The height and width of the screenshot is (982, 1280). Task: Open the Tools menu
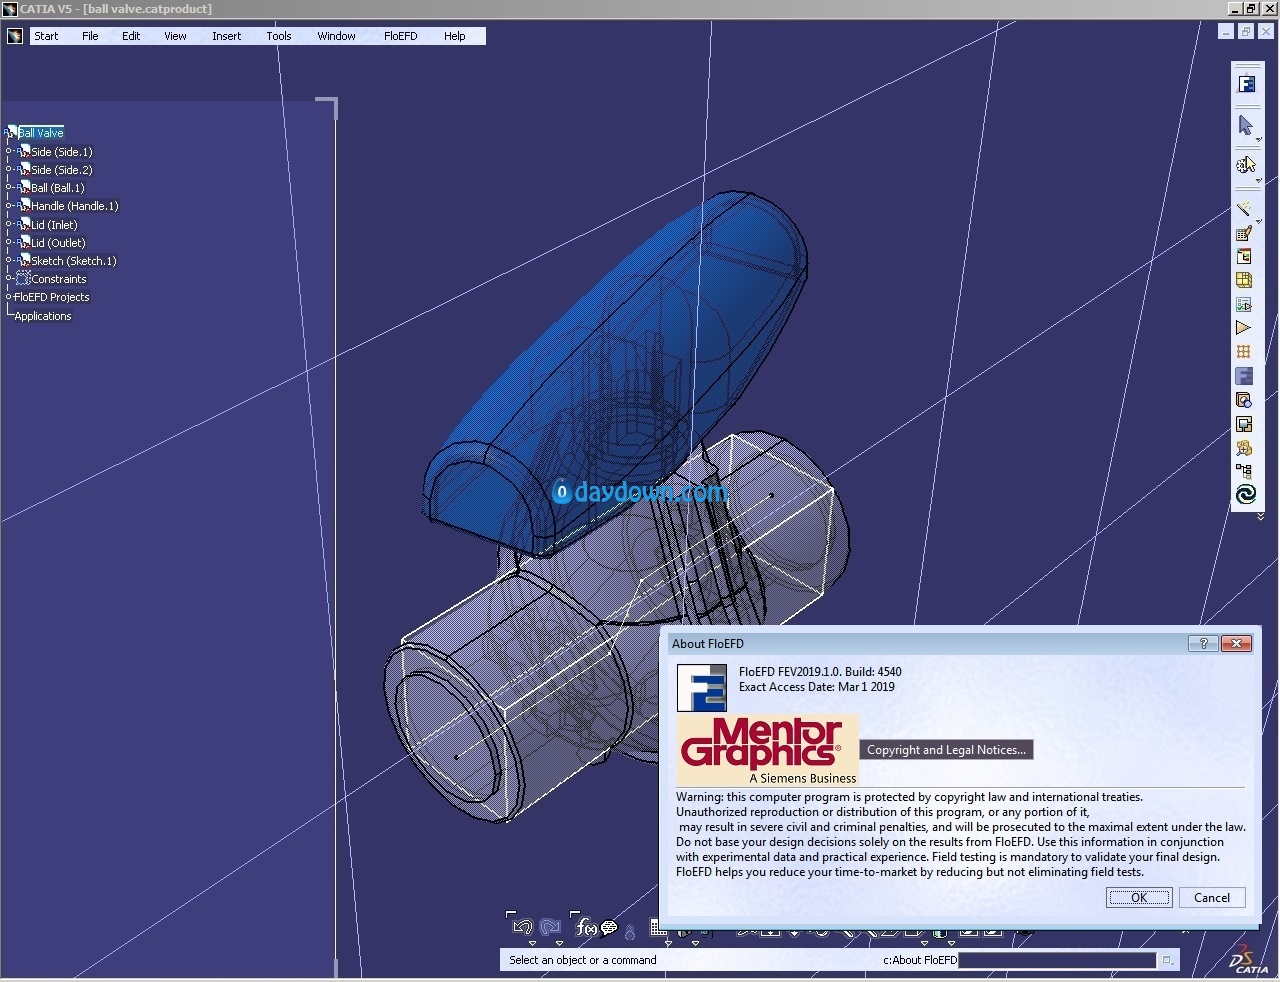pos(279,36)
